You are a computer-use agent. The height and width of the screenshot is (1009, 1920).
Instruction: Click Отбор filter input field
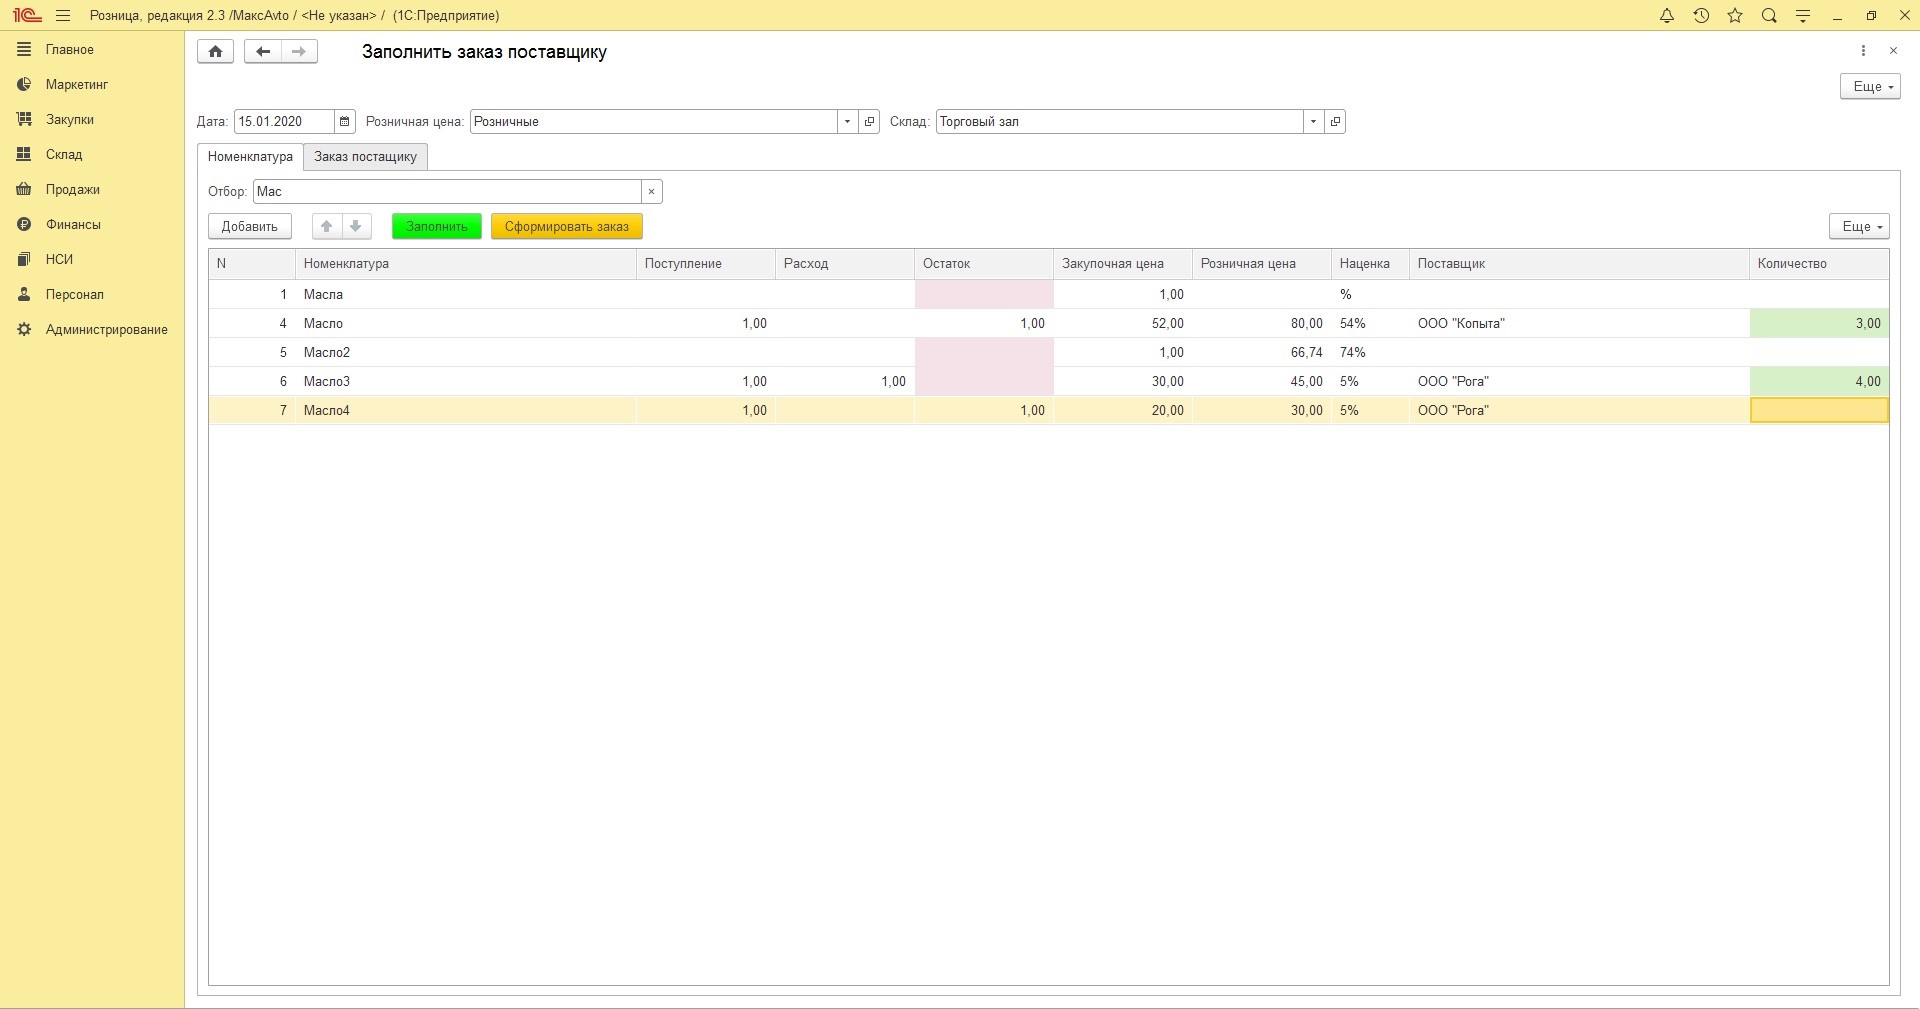(x=447, y=192)
